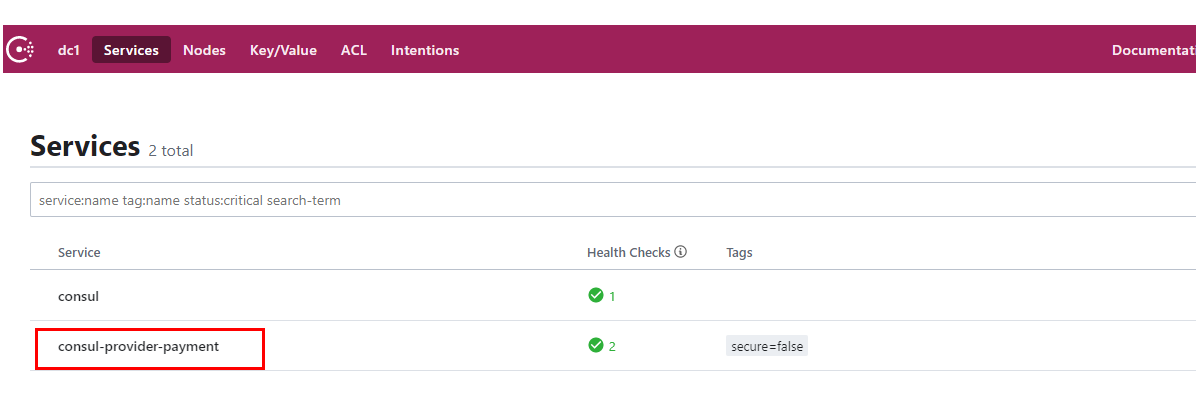Click the Service column header
This screenshot has width=1199, height=407.
click(79, 253)
